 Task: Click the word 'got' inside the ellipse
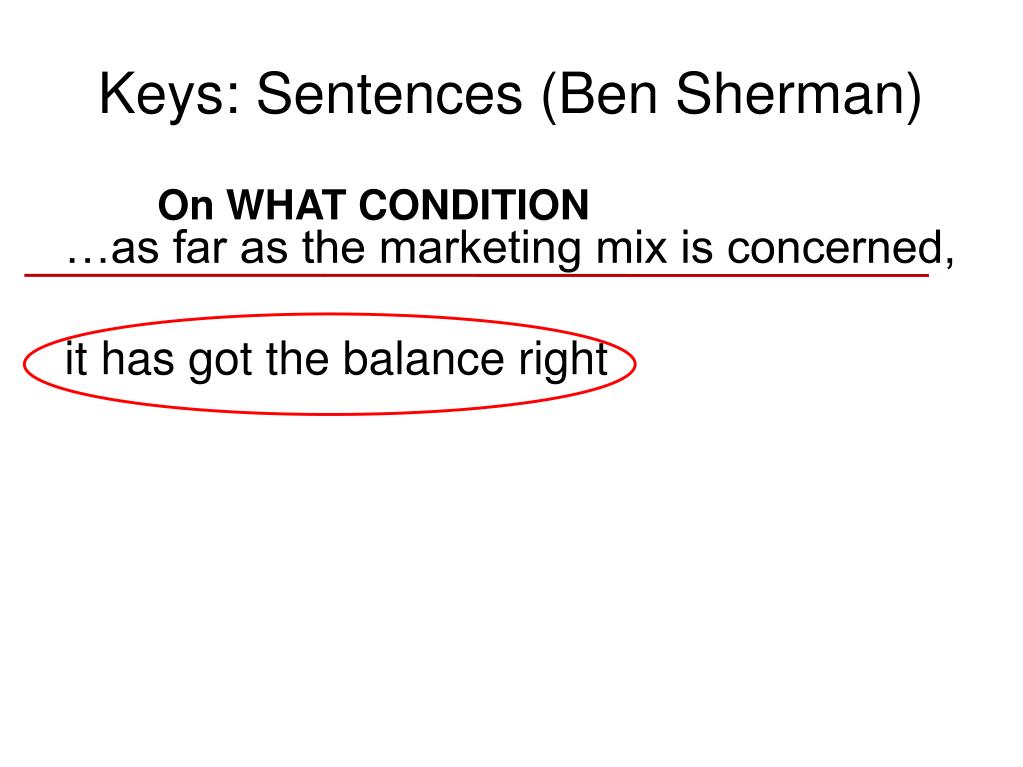(x=221, y=362)
